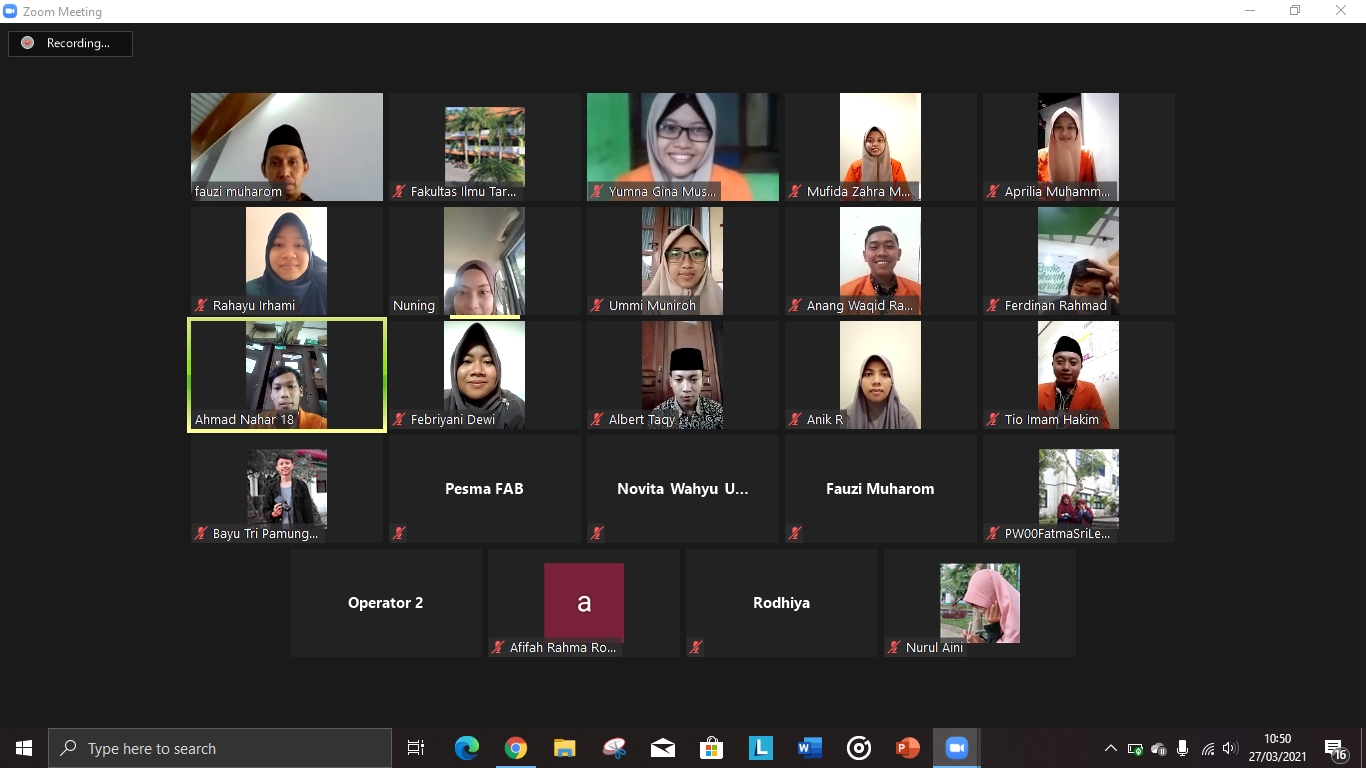Image resolution: width=1366 pixels, height=768 pixels.
Task: Open the clock and date in the taskbar
Action: coord(1277,748)
